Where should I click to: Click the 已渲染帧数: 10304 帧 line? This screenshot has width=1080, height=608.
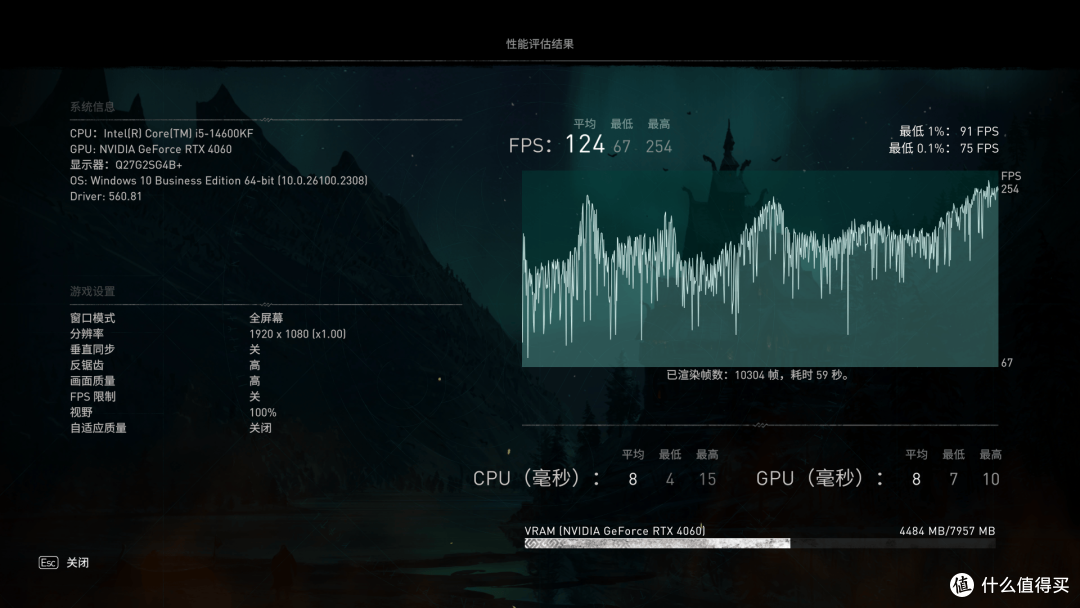click(x=758, y=375)
